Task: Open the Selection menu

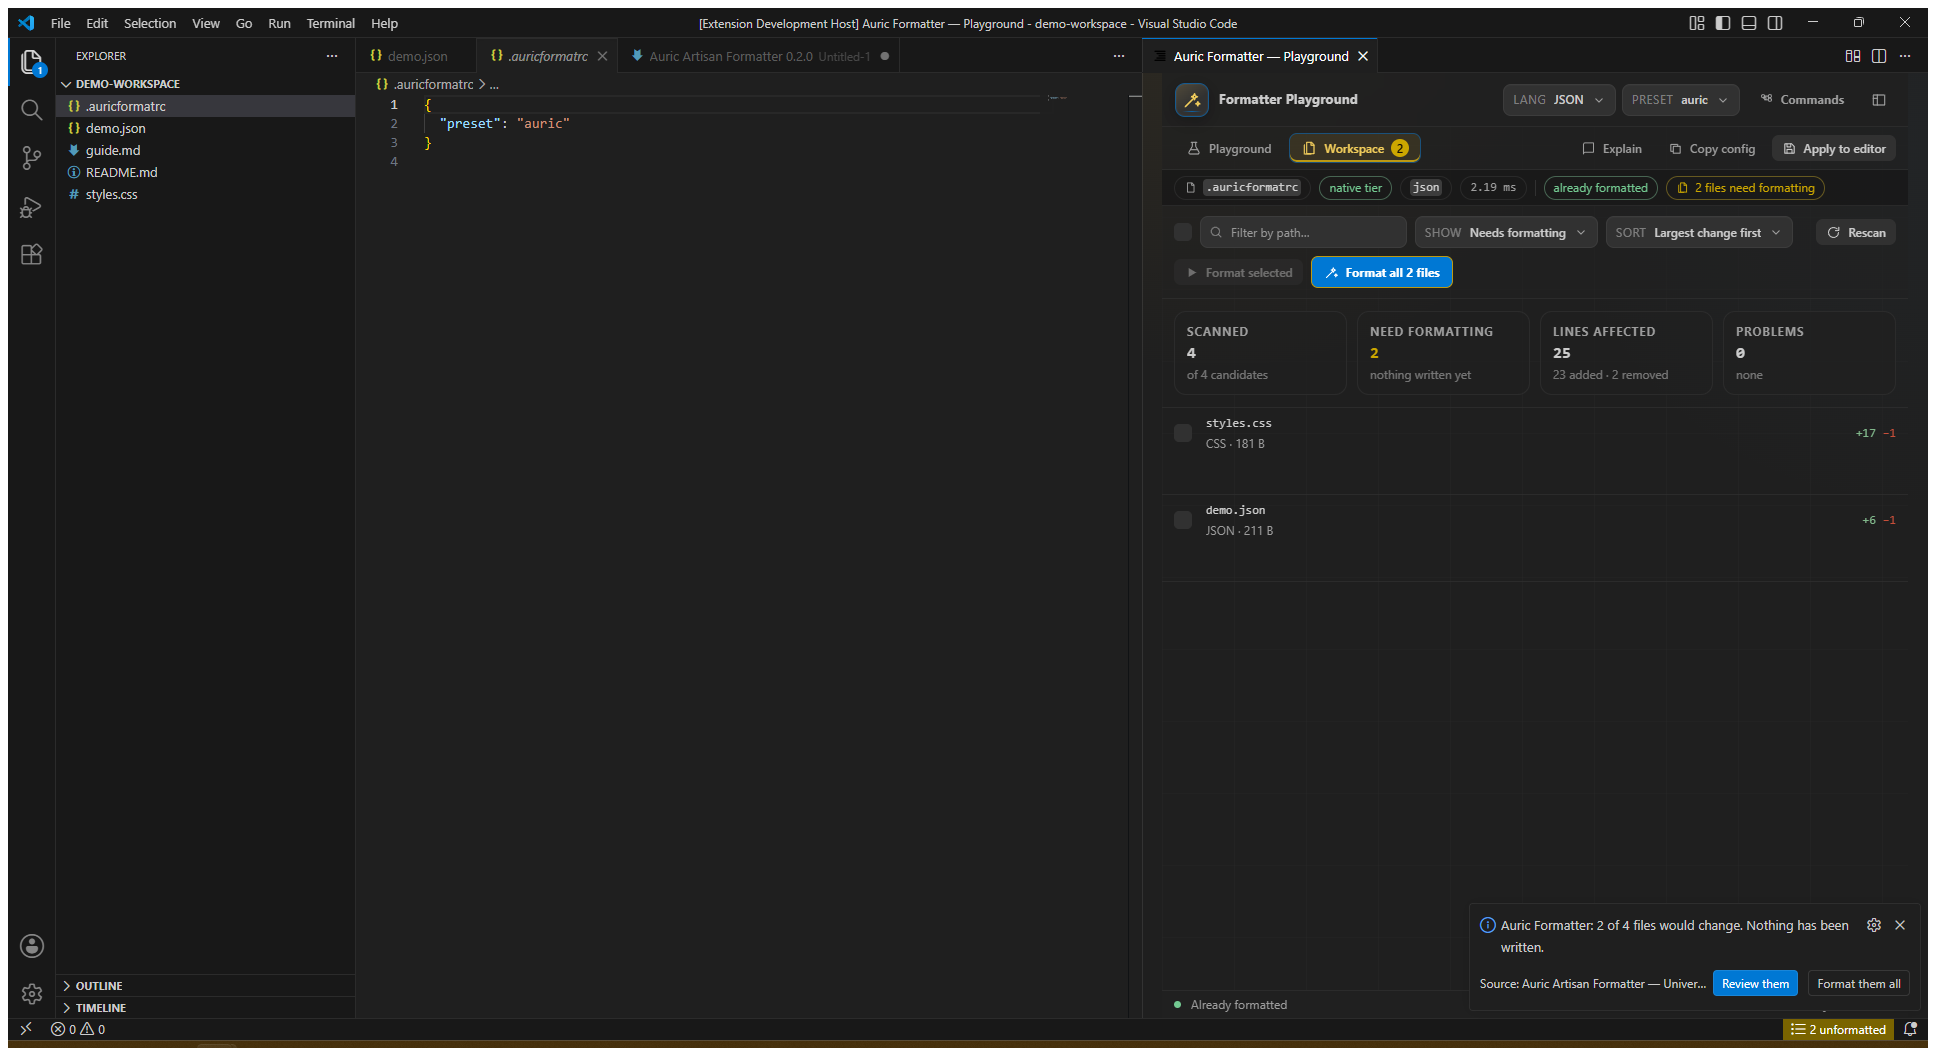Action: [150, 23]
